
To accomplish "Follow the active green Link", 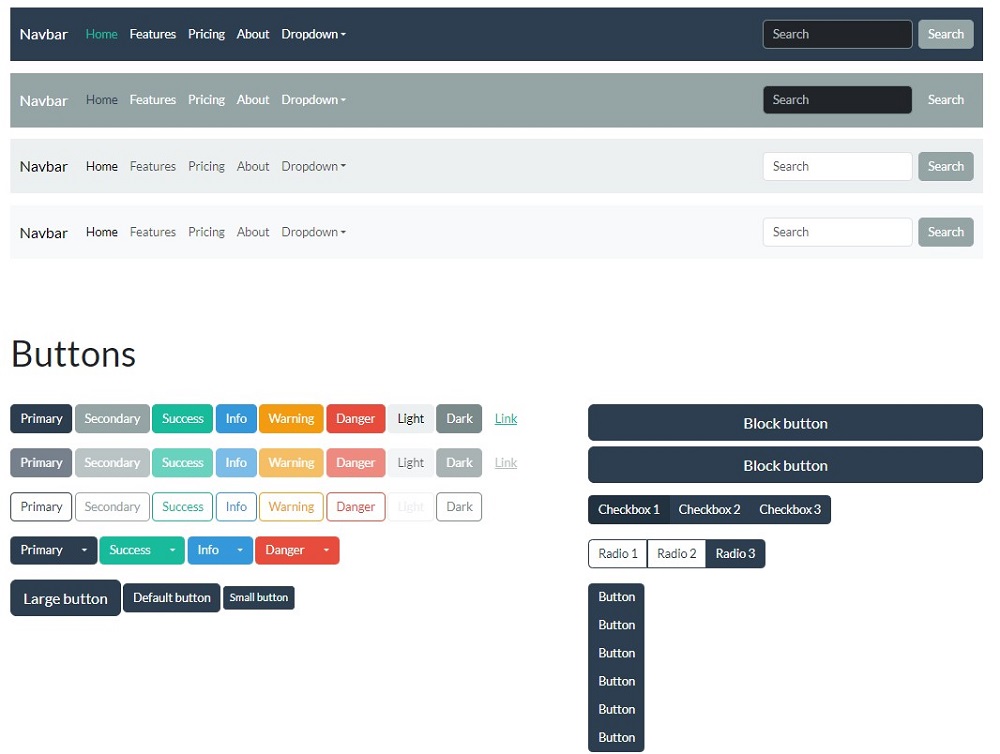I will (506, 419).
